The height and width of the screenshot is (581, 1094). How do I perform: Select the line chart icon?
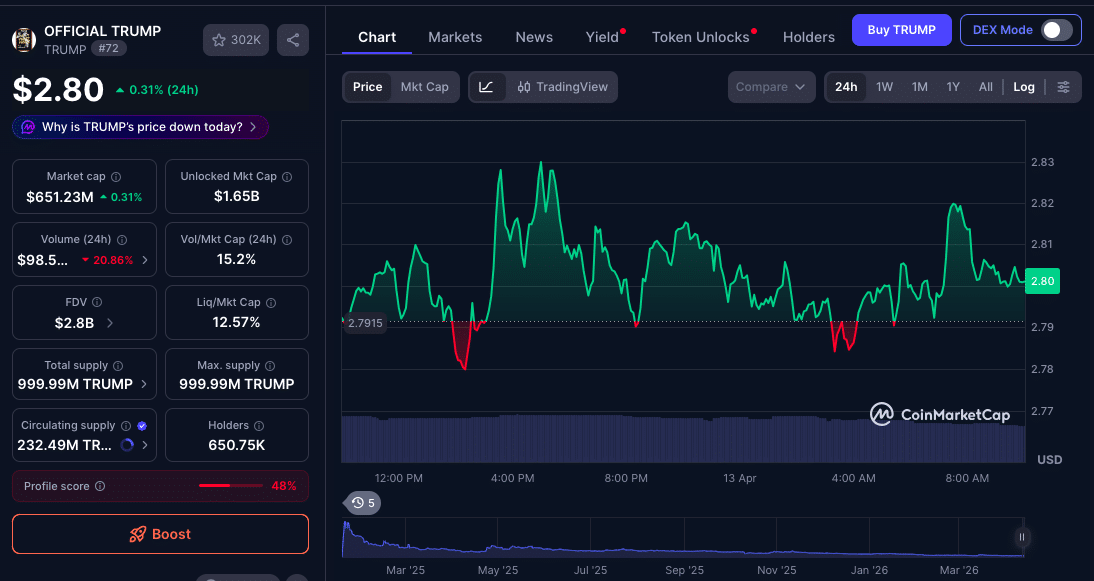click(487, 87)
